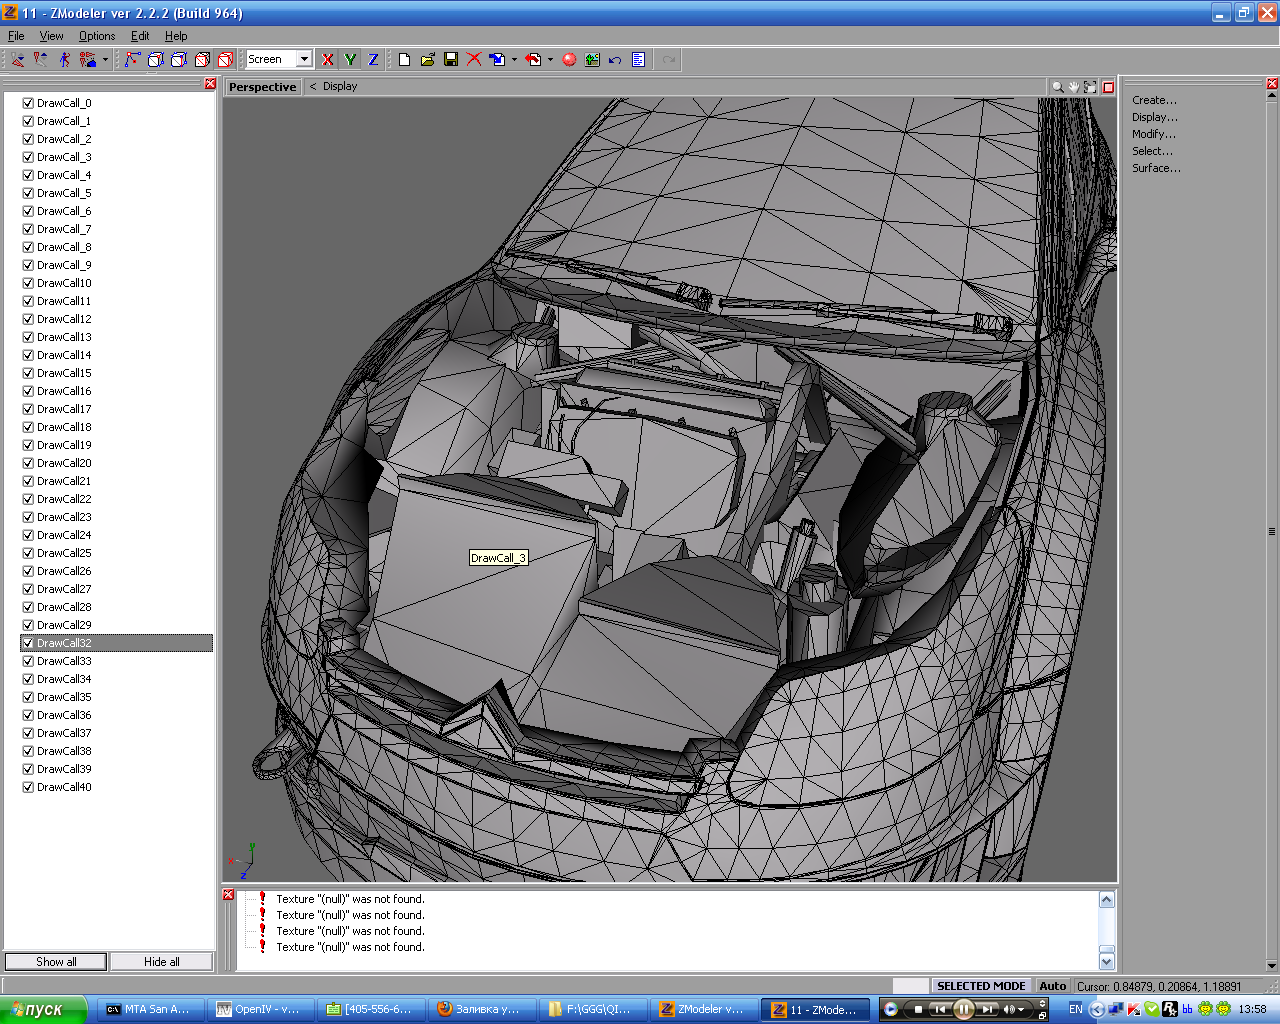Open a file using the folder icon
The height and width of the screenshot is (1024, 1280).
428,60
